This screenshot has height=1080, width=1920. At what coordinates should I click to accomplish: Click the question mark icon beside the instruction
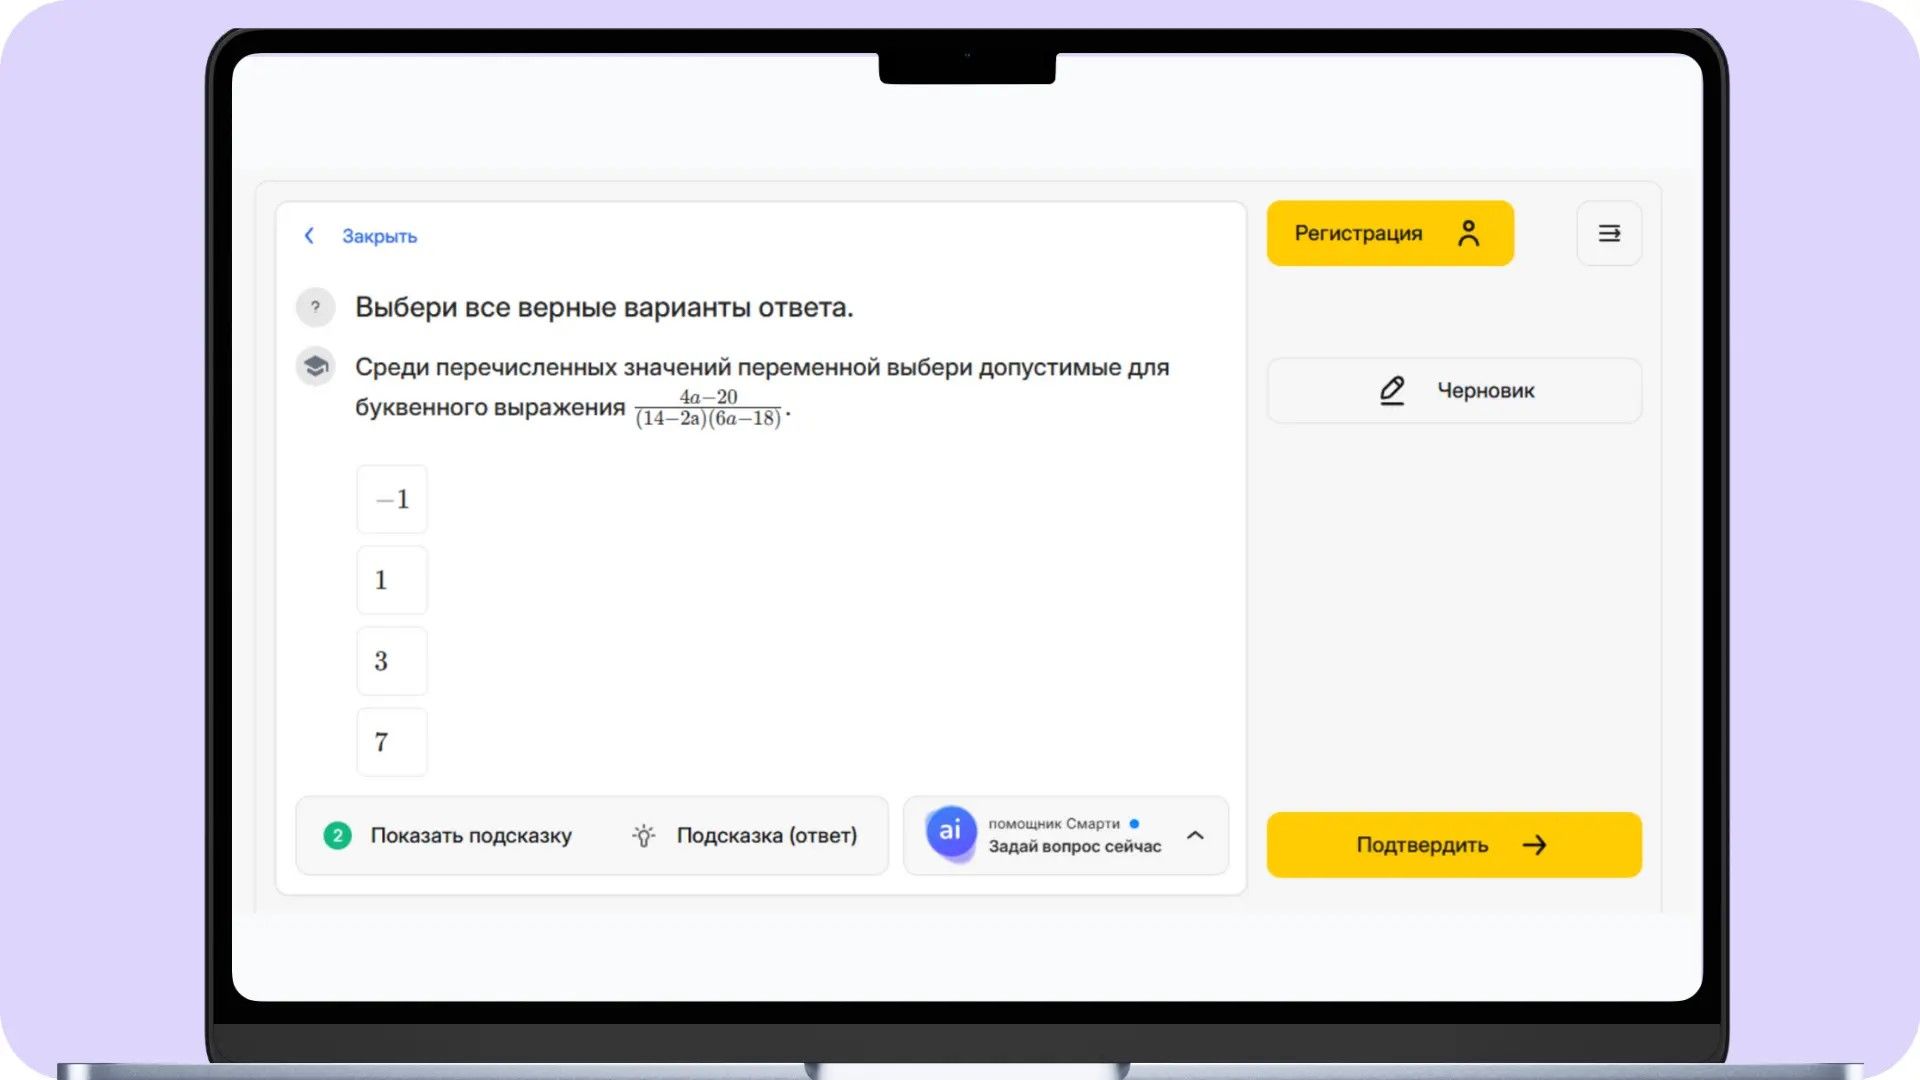tap(315, 307)
